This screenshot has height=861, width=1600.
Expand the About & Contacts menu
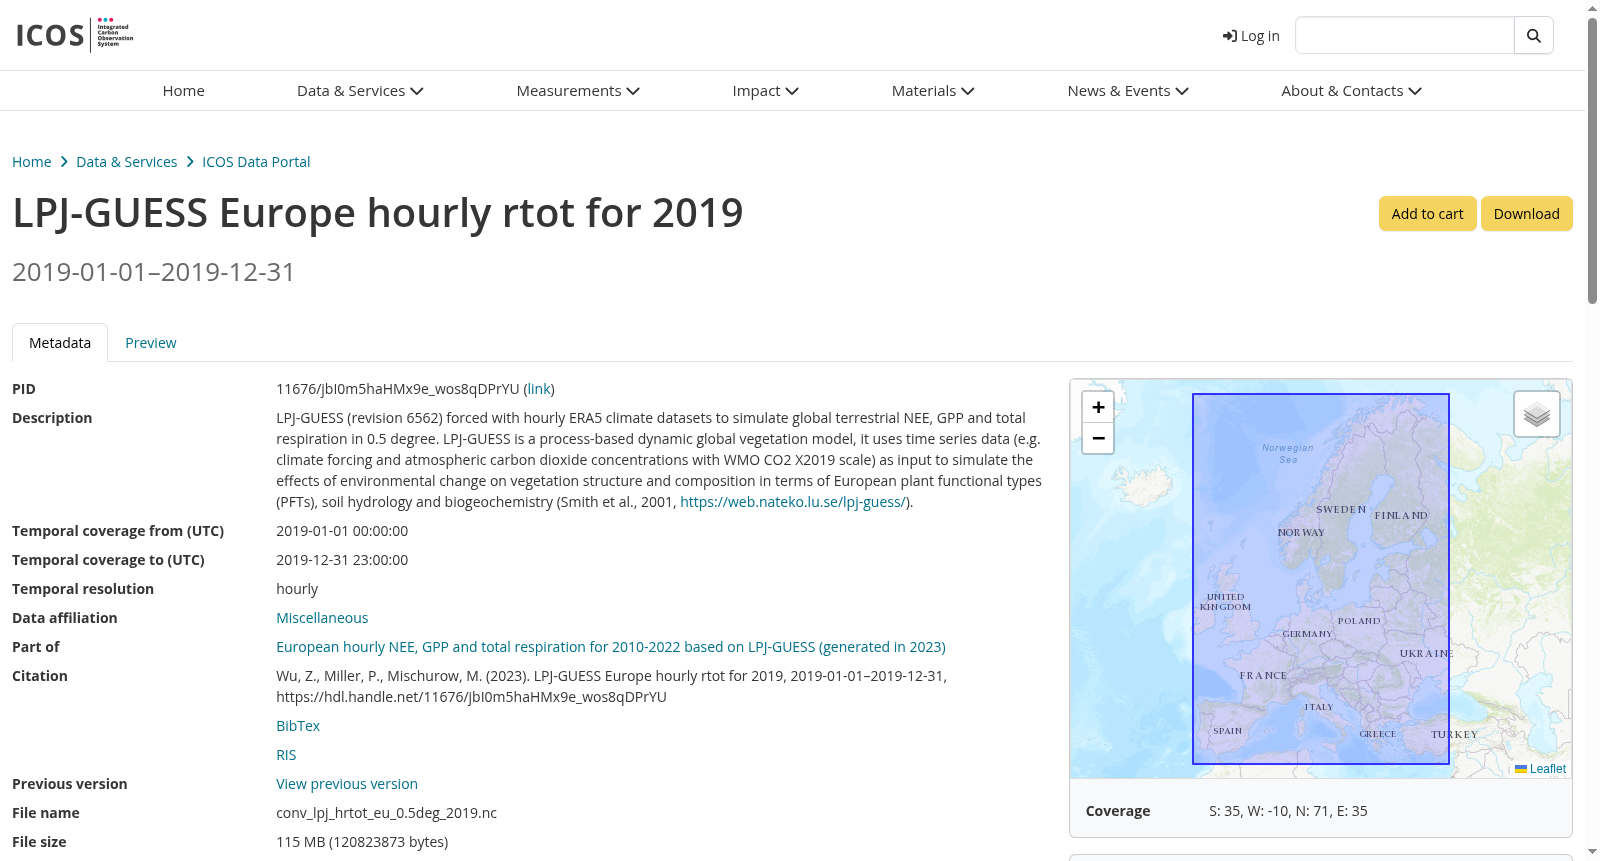[x=1351, y=91]
